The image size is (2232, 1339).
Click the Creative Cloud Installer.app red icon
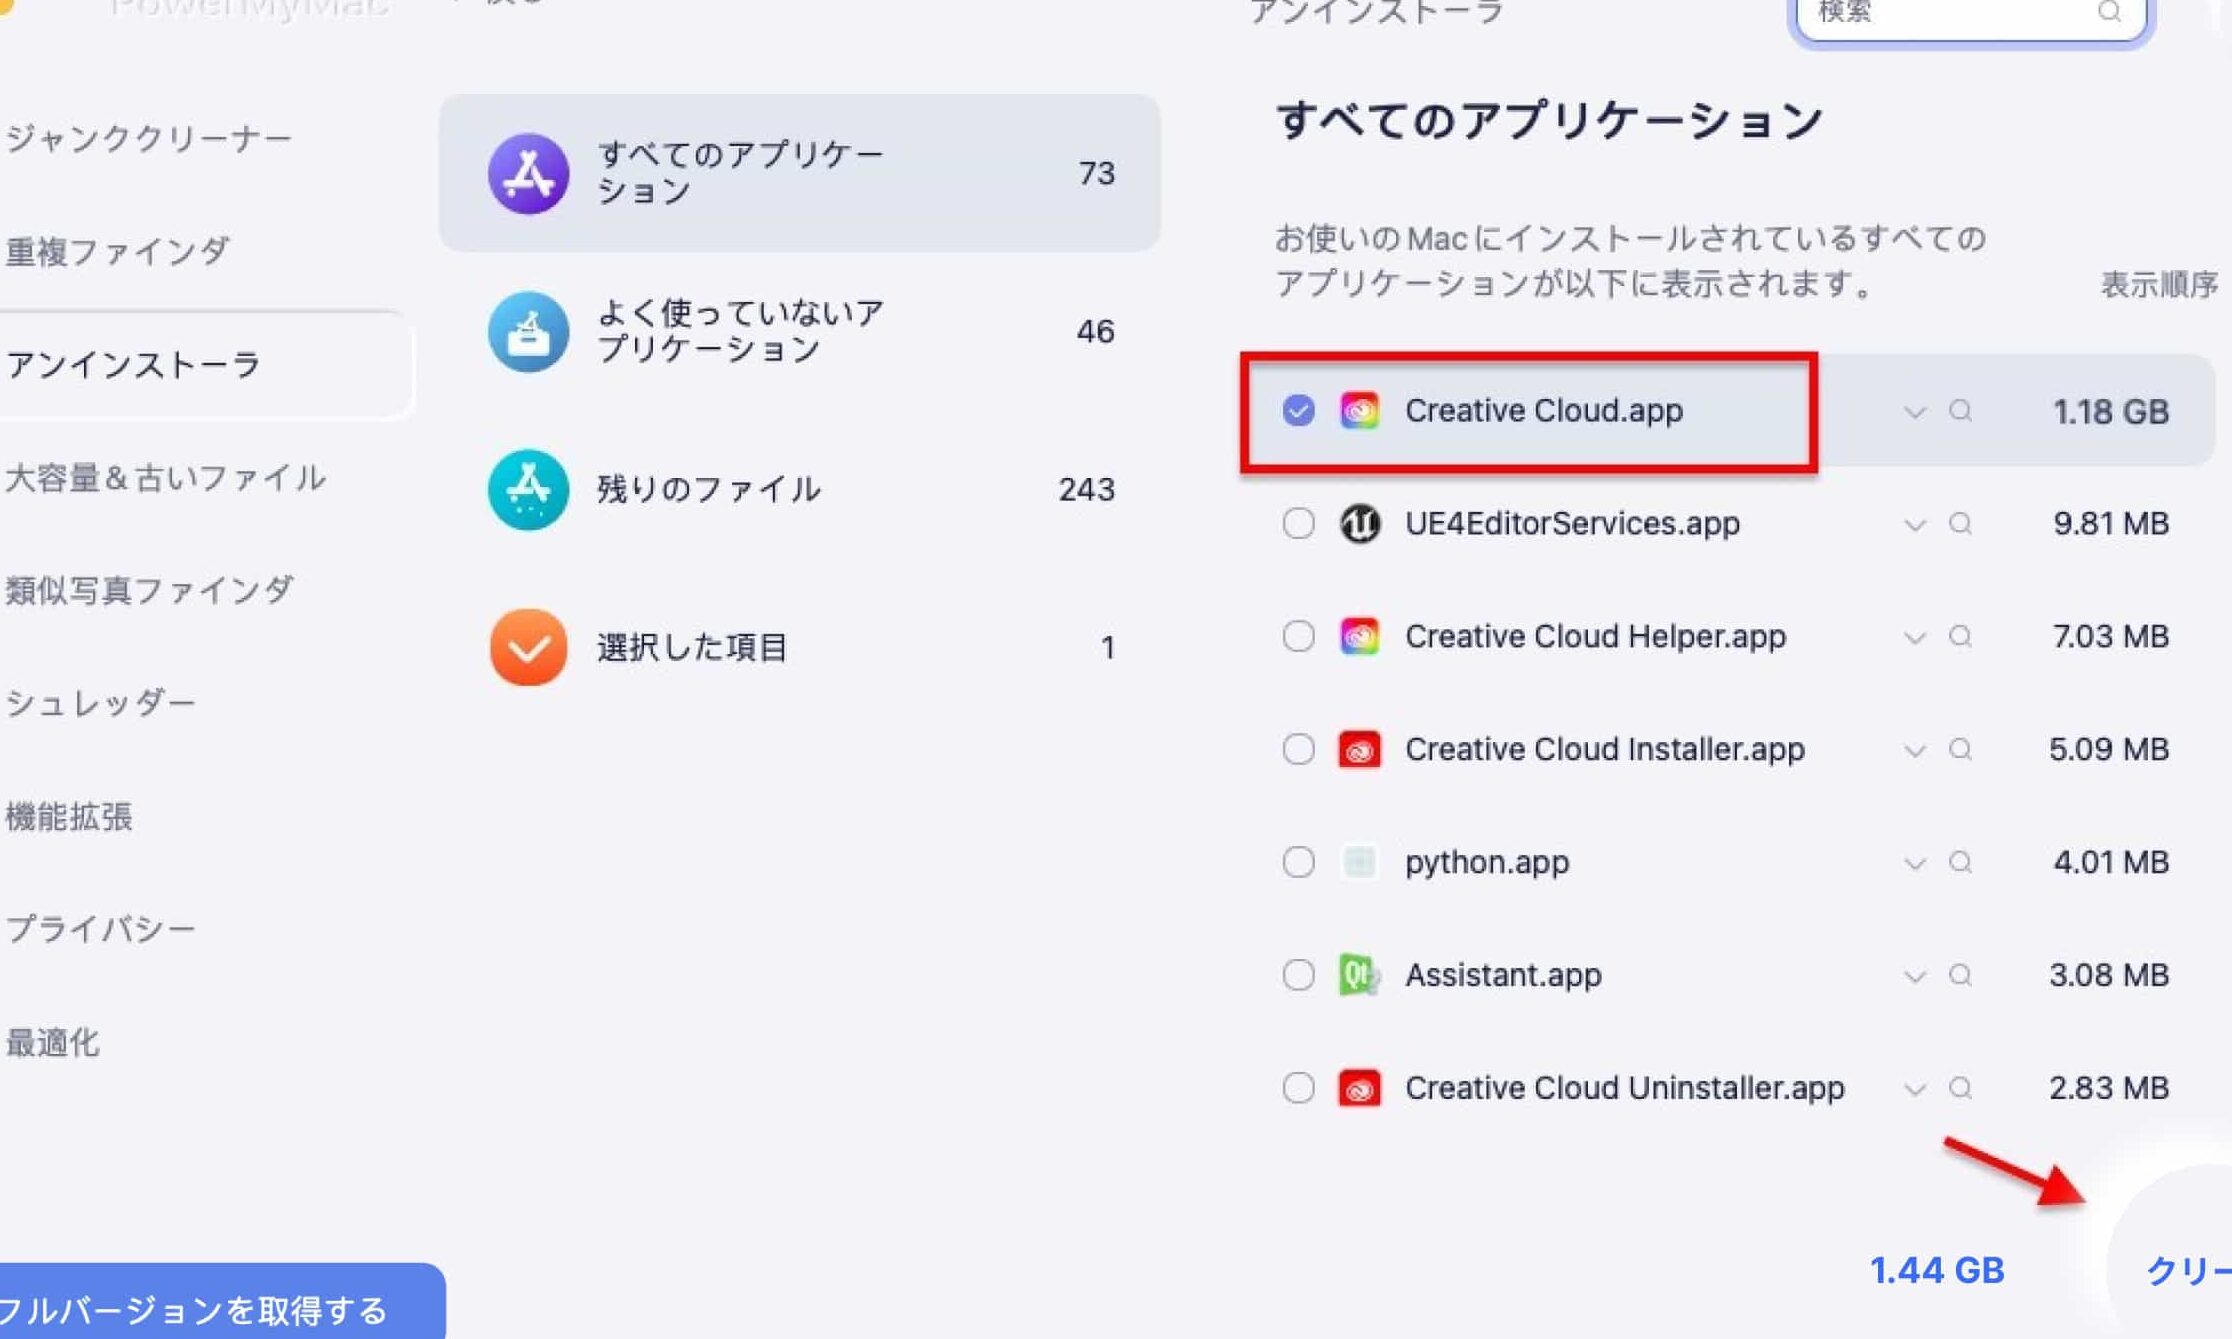(1359, 750)
